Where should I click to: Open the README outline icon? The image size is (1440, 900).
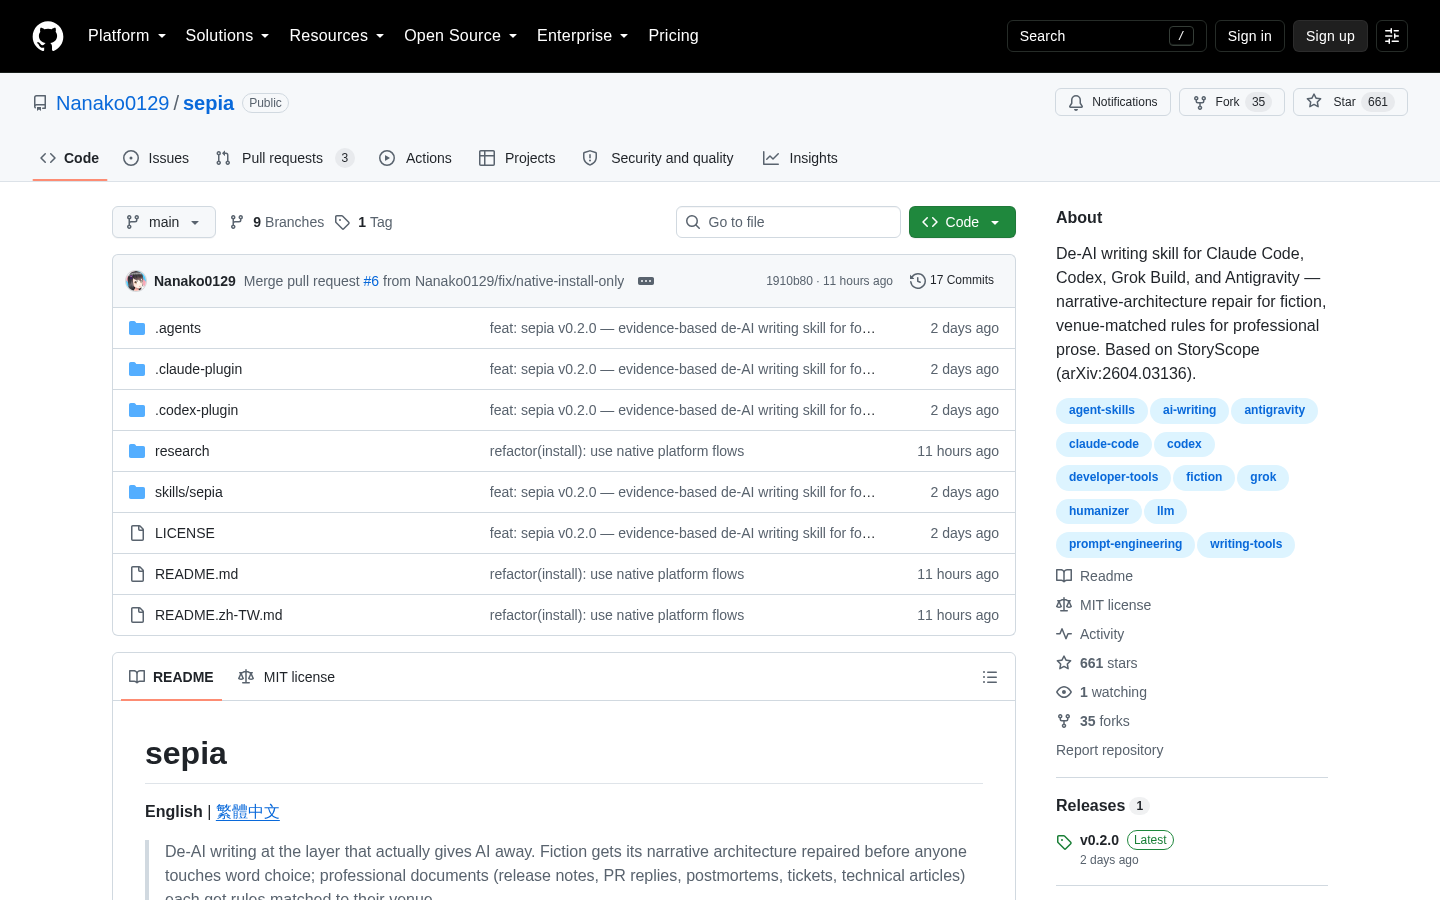click(990, 677)
